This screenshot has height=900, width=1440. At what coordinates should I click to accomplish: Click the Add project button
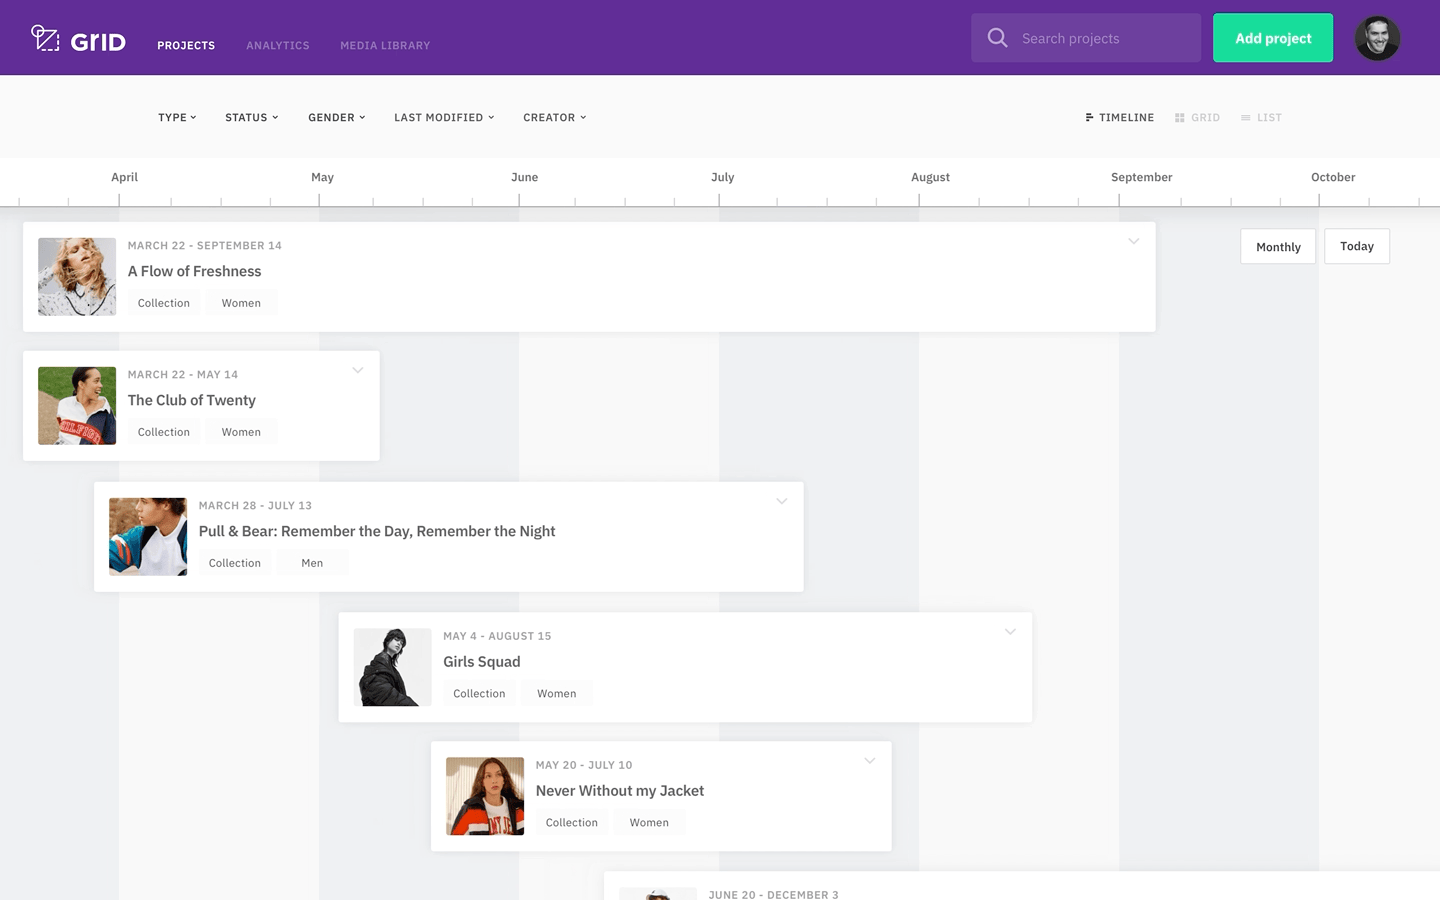pyautogui.click(x=1272, y=38)
